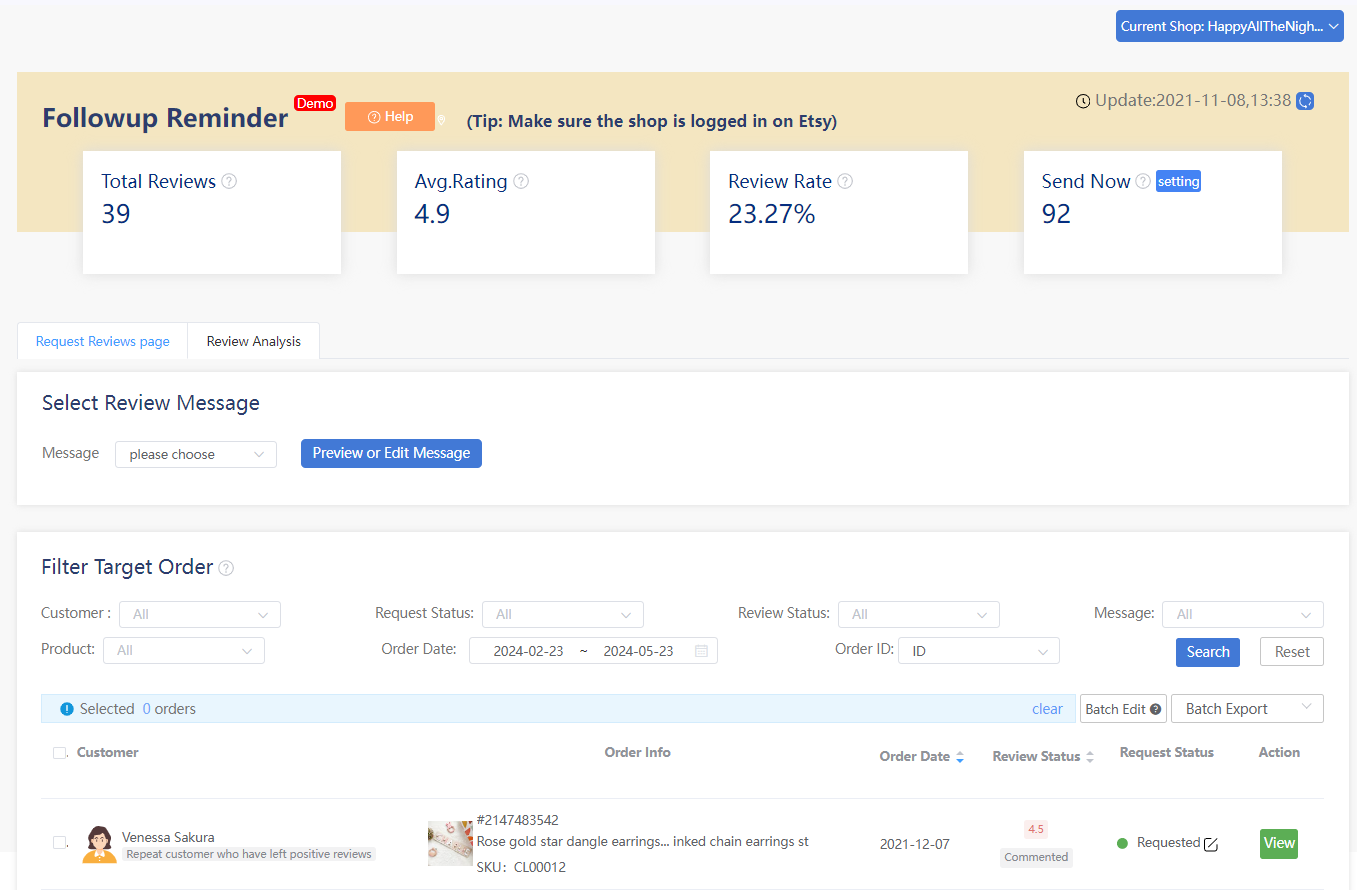This screenshot has width=1357, height=890.
Task: Open the Request Status filter dropdown
Action: (x=562, y=614)
